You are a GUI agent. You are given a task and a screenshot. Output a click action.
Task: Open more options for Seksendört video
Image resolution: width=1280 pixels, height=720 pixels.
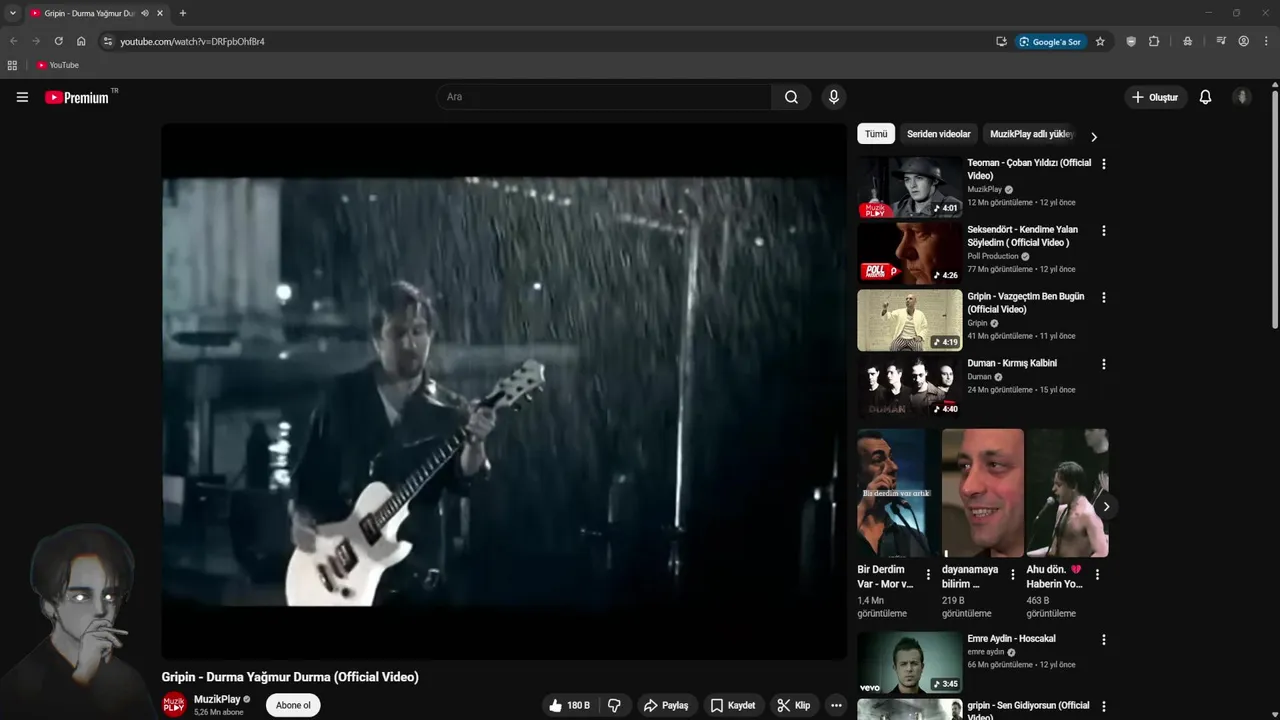(1104, 231)
